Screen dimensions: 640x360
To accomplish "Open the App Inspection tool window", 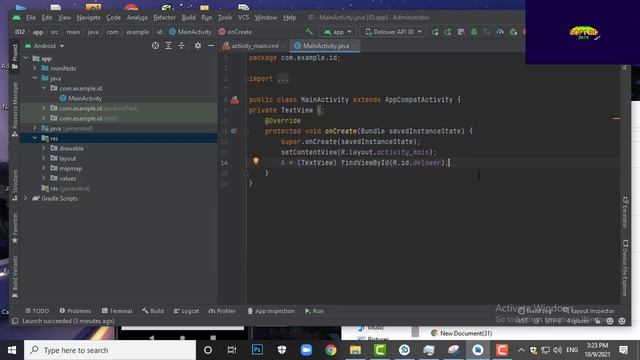I will click(x=271, y=311).
